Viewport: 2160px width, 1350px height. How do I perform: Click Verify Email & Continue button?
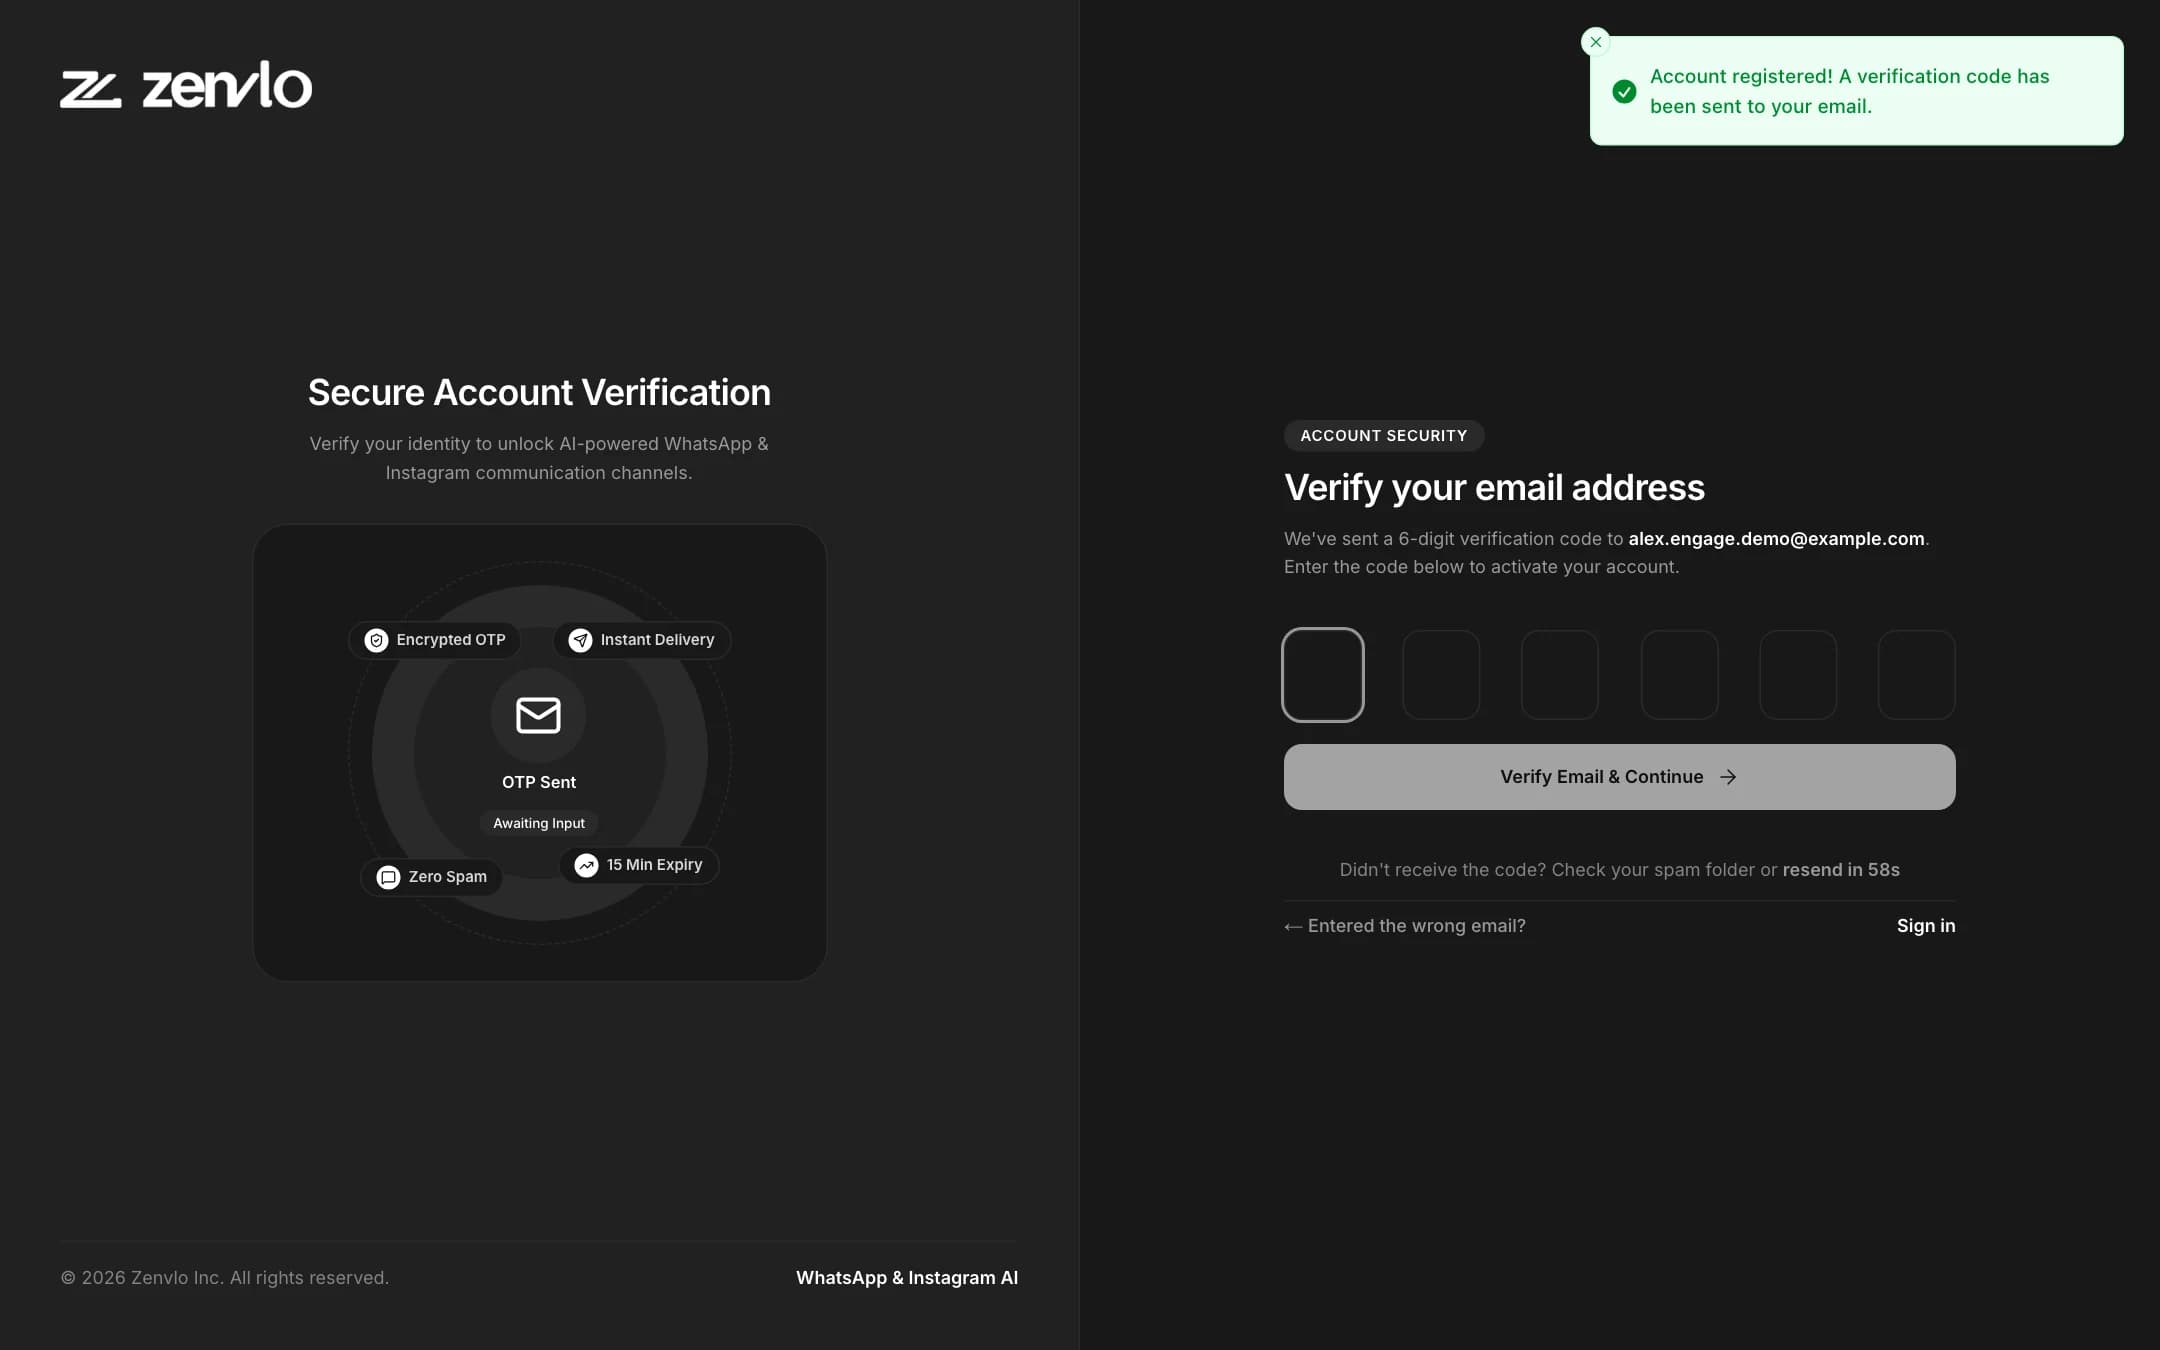1619,777
